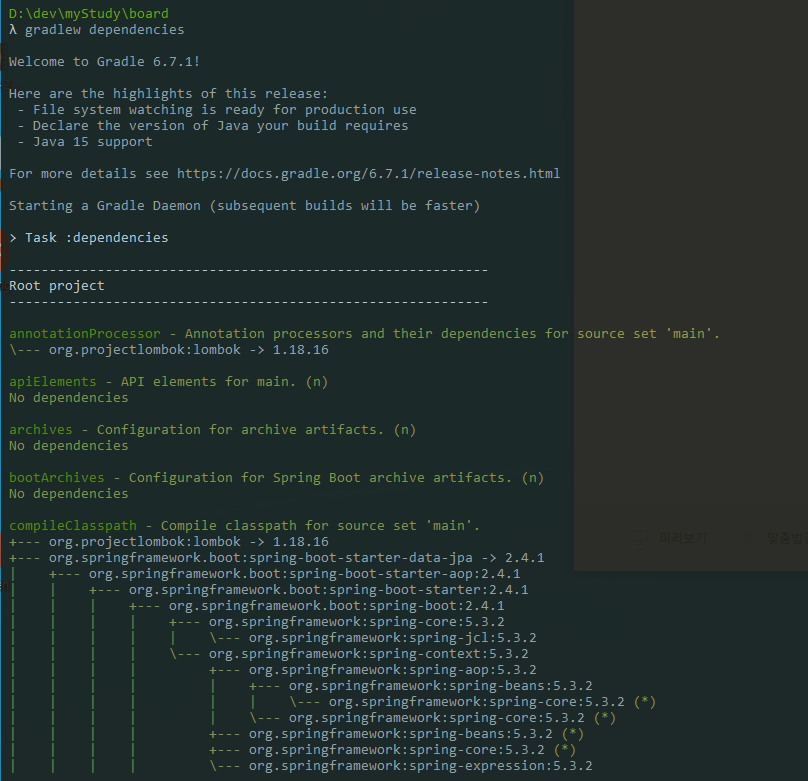This screenshot has width=808, height=781.
Task: Click 'Welcome to Gradle 6.7.1!' line
Action: point(104,62)
